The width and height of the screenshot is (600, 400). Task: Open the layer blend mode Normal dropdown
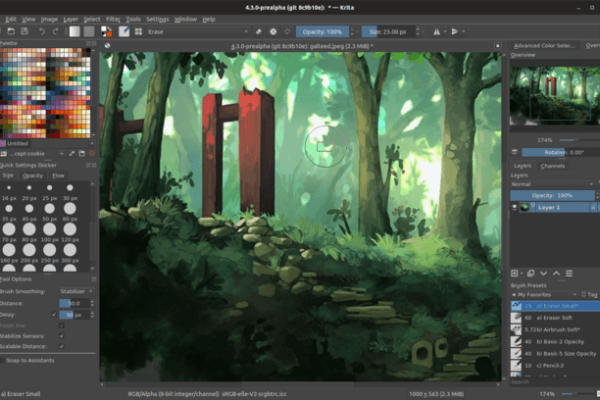pos(552,184)
